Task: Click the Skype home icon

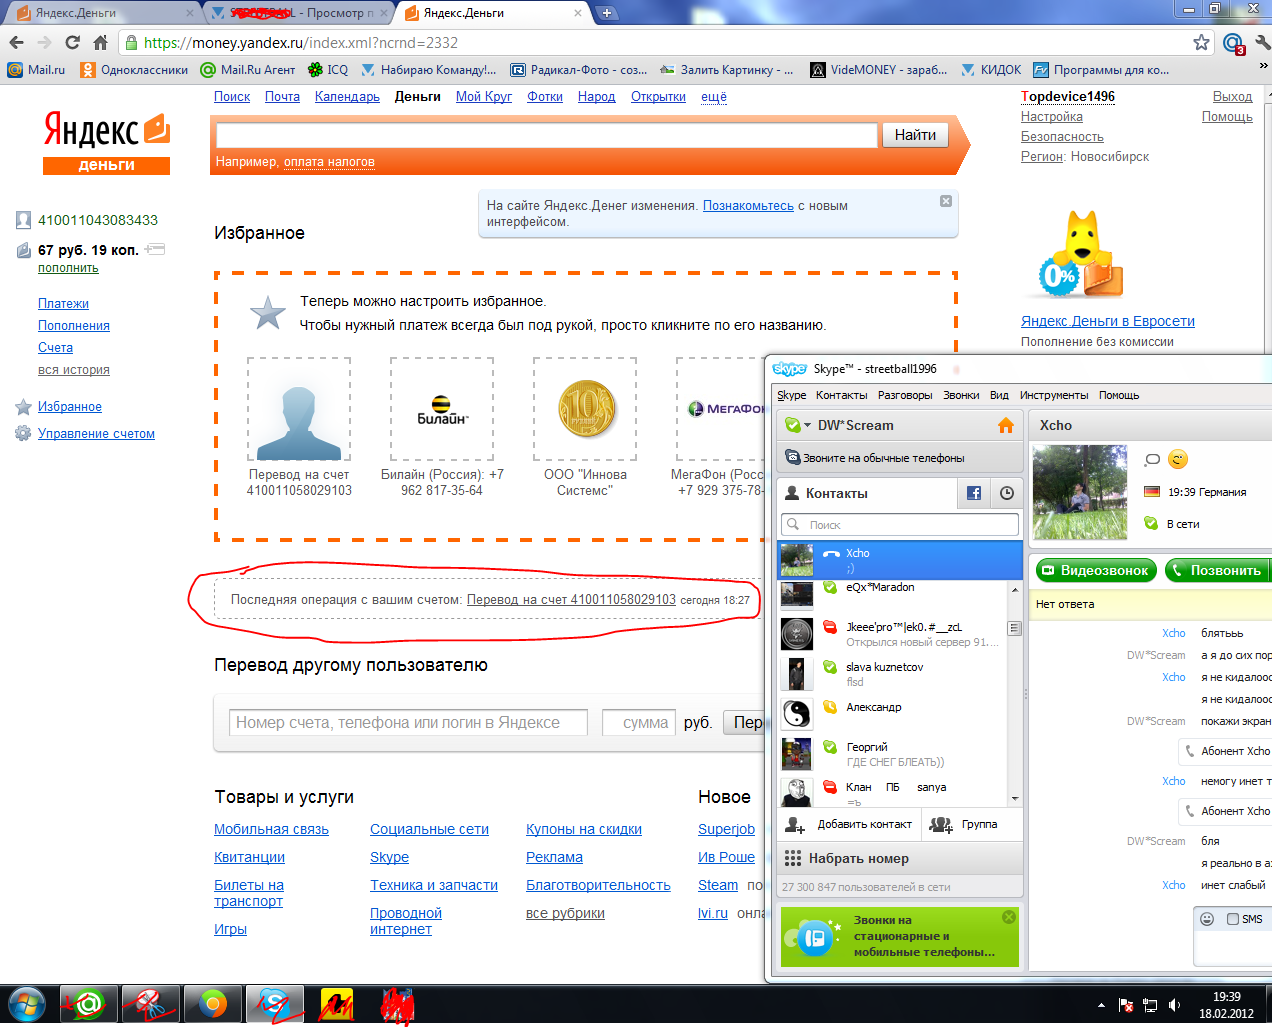Action: pyautogui.click(x=1006, y=426)
